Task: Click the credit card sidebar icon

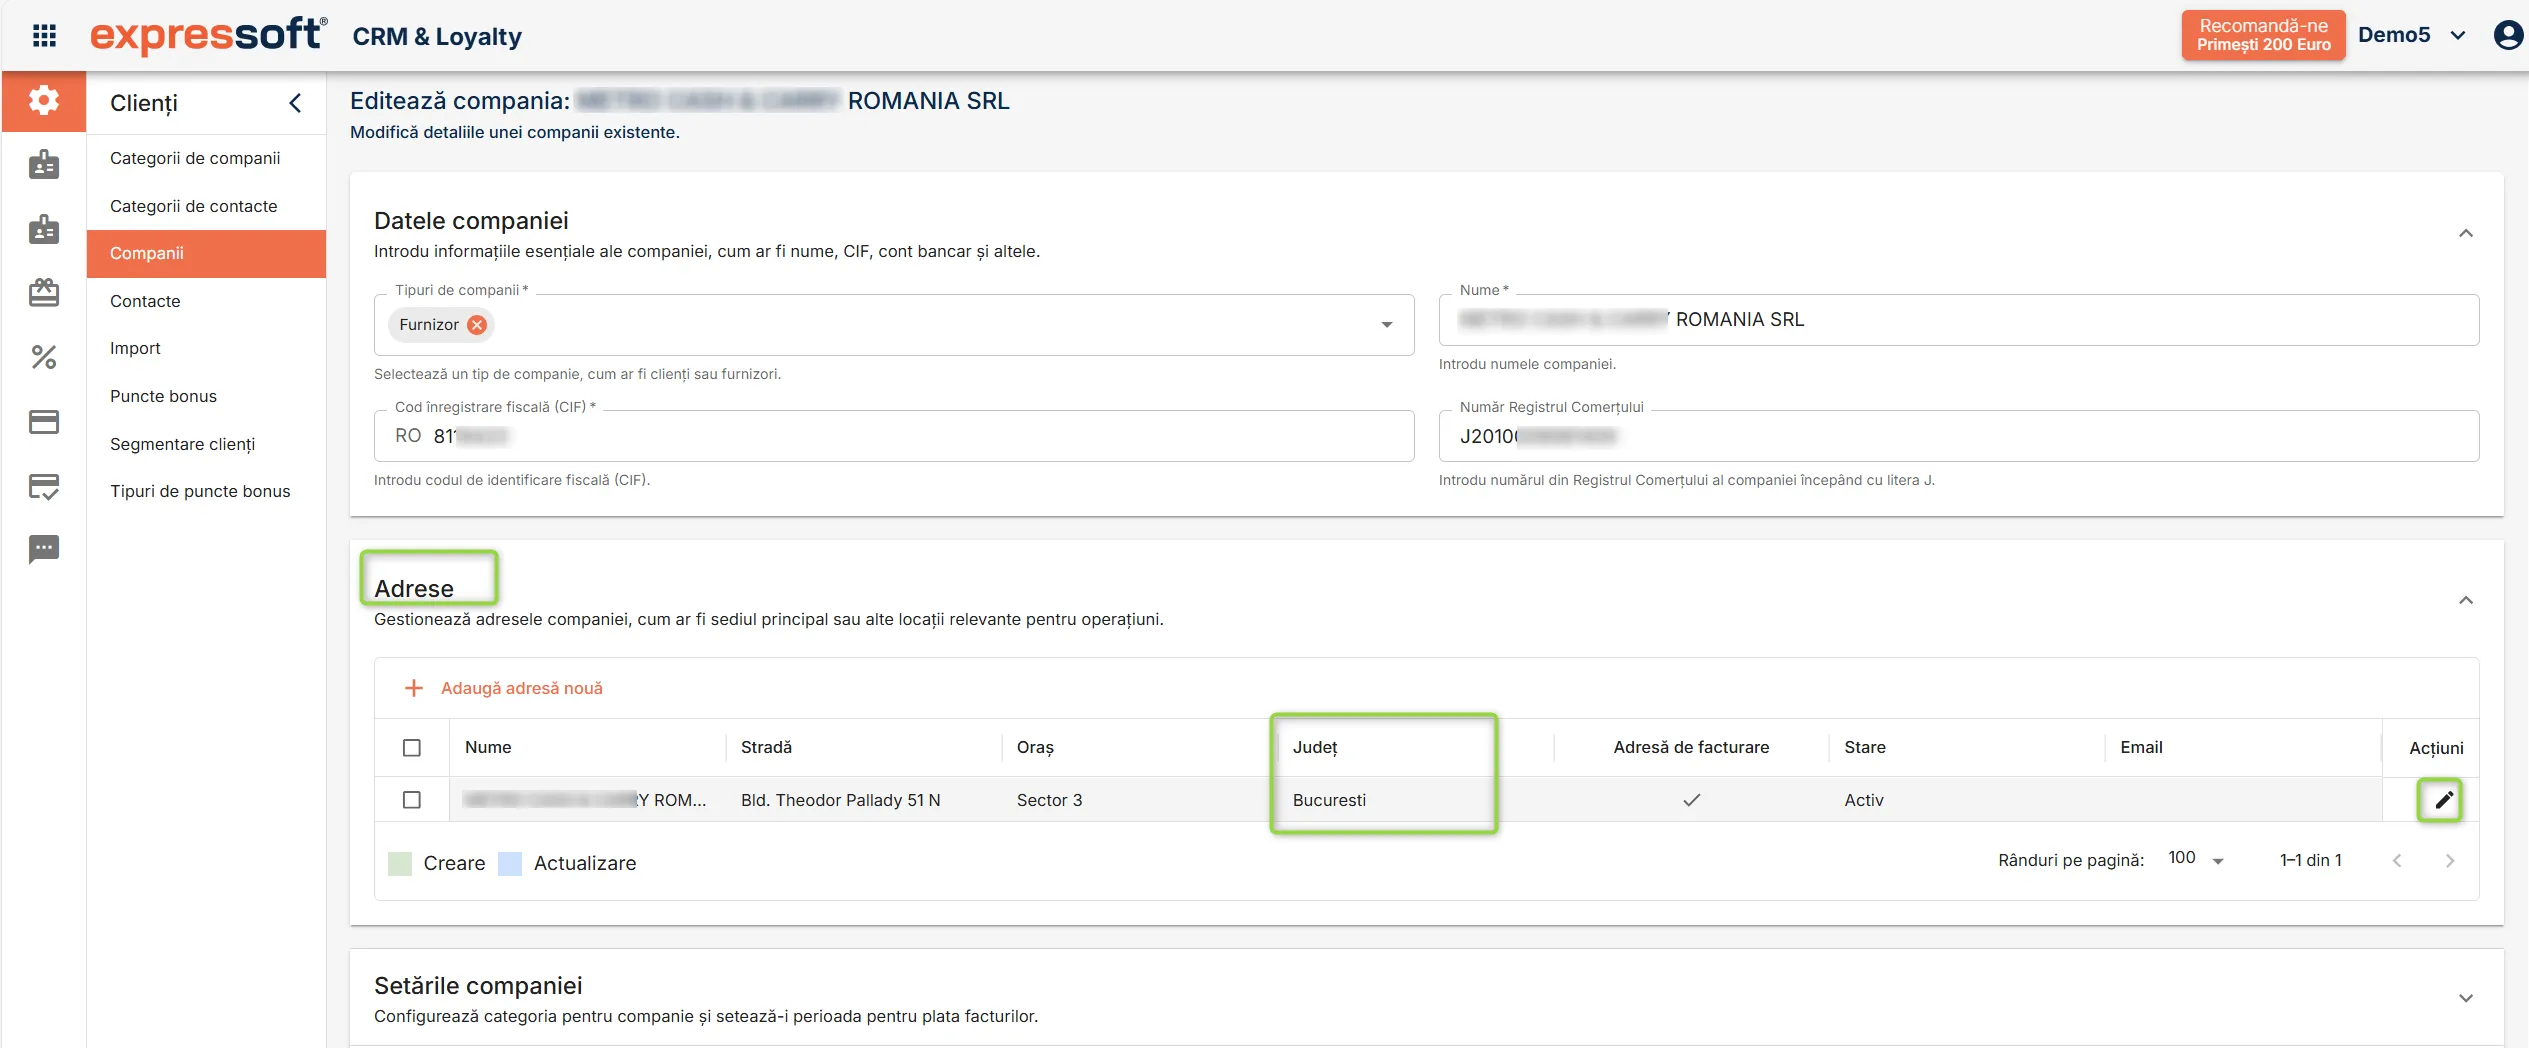Action: (44, 422)
